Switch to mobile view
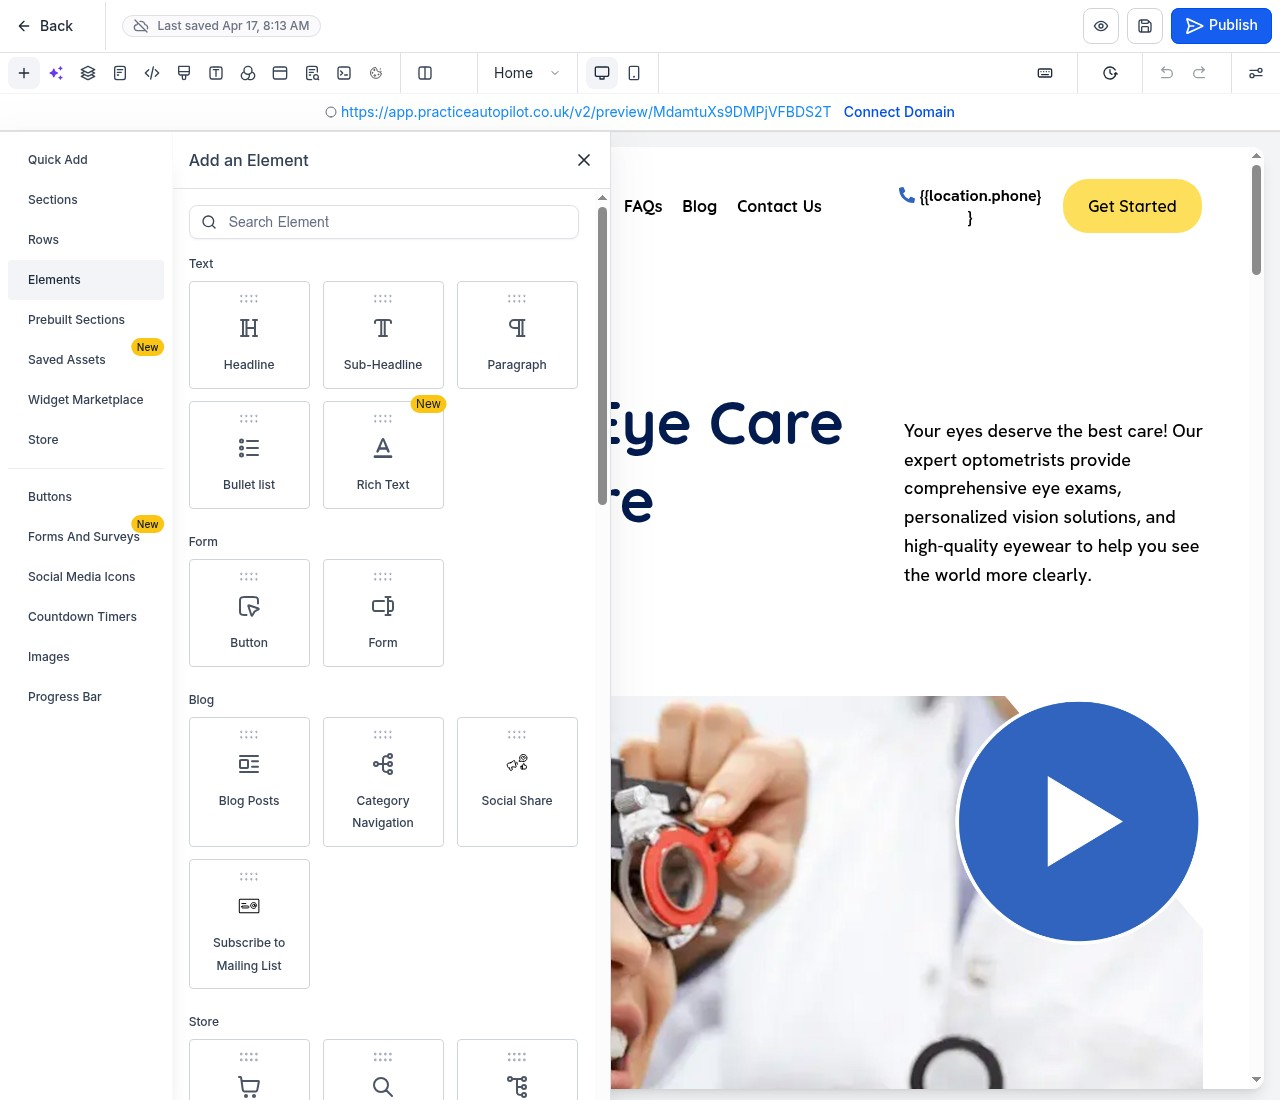This screenshot has width=1280, height=1100. coord(634,73)
